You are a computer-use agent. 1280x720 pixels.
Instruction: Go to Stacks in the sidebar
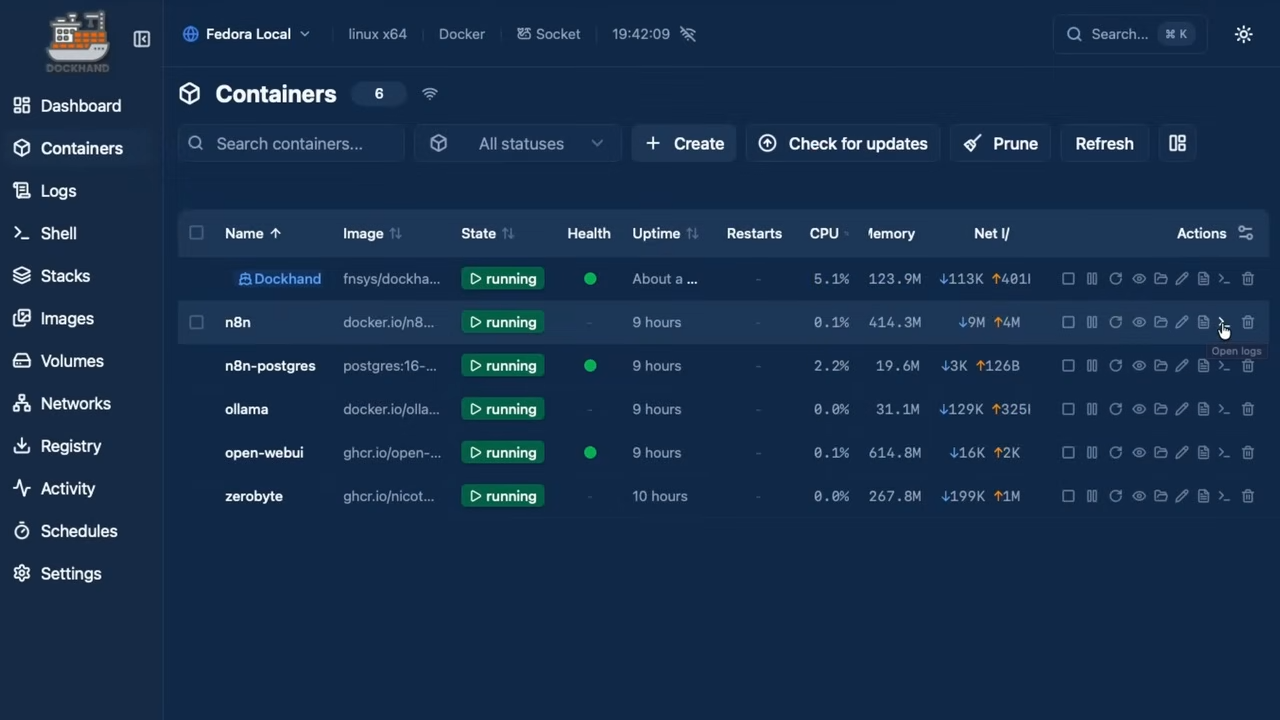(x=65, y=276)
